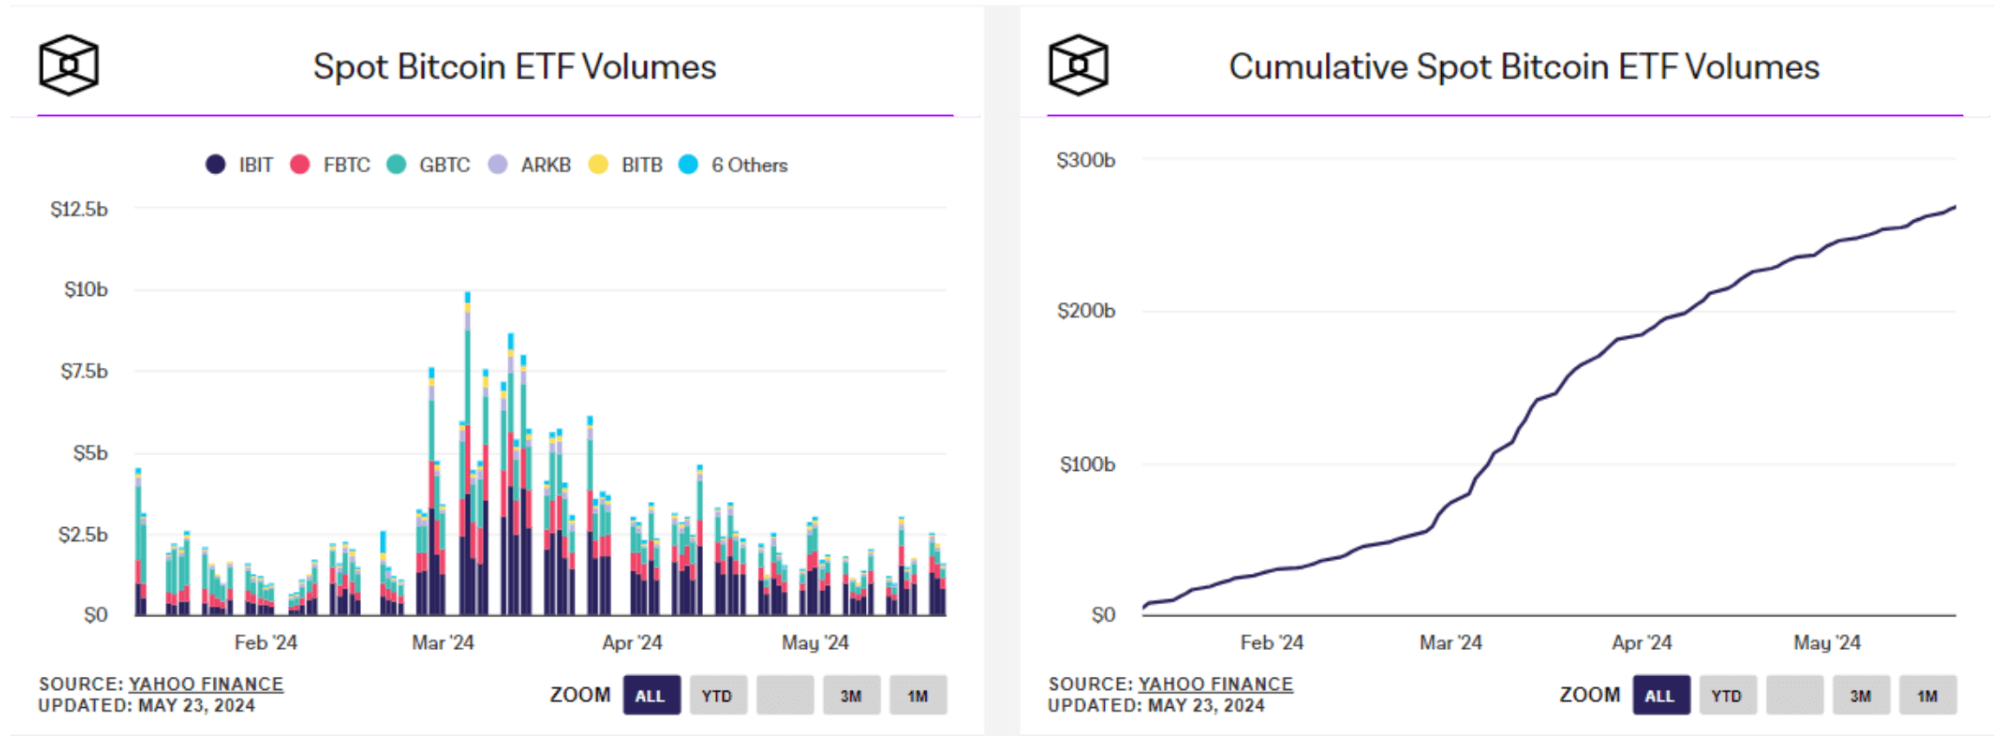The width and height of the screenshot is (2002, 746).
Task: Select YTD zoom on left chart
Action: click(717, 696)
